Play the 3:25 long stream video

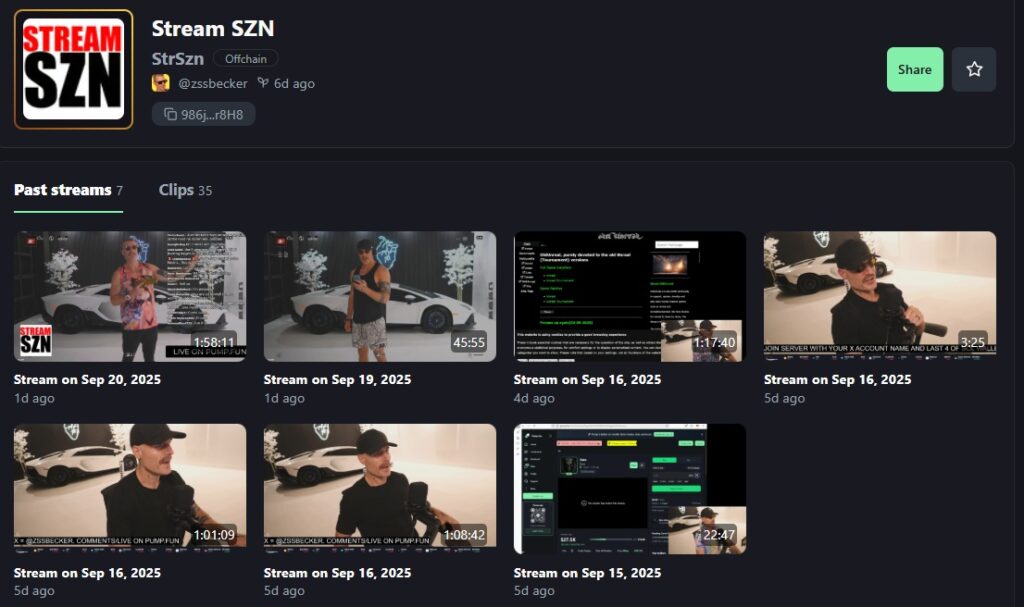(880, 296)
